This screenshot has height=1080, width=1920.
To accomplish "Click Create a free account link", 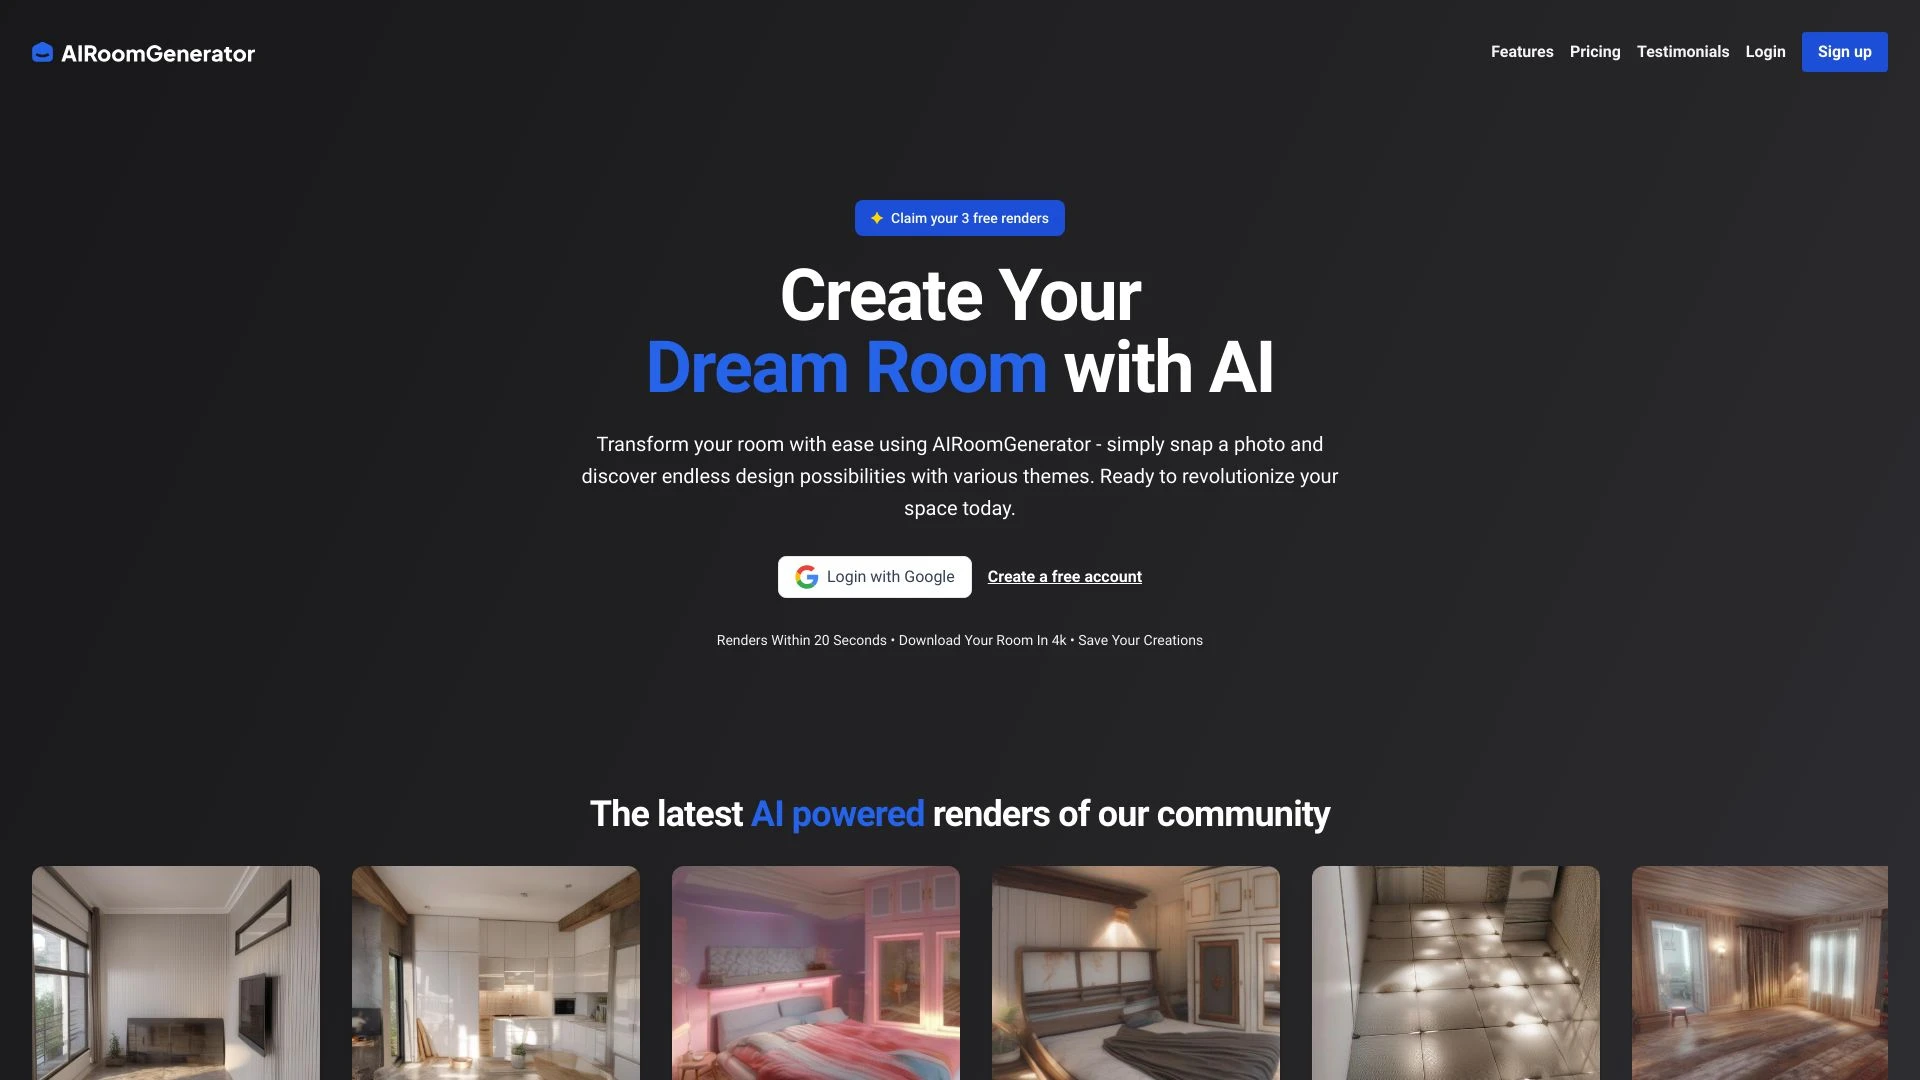I will coord(1064,576).
